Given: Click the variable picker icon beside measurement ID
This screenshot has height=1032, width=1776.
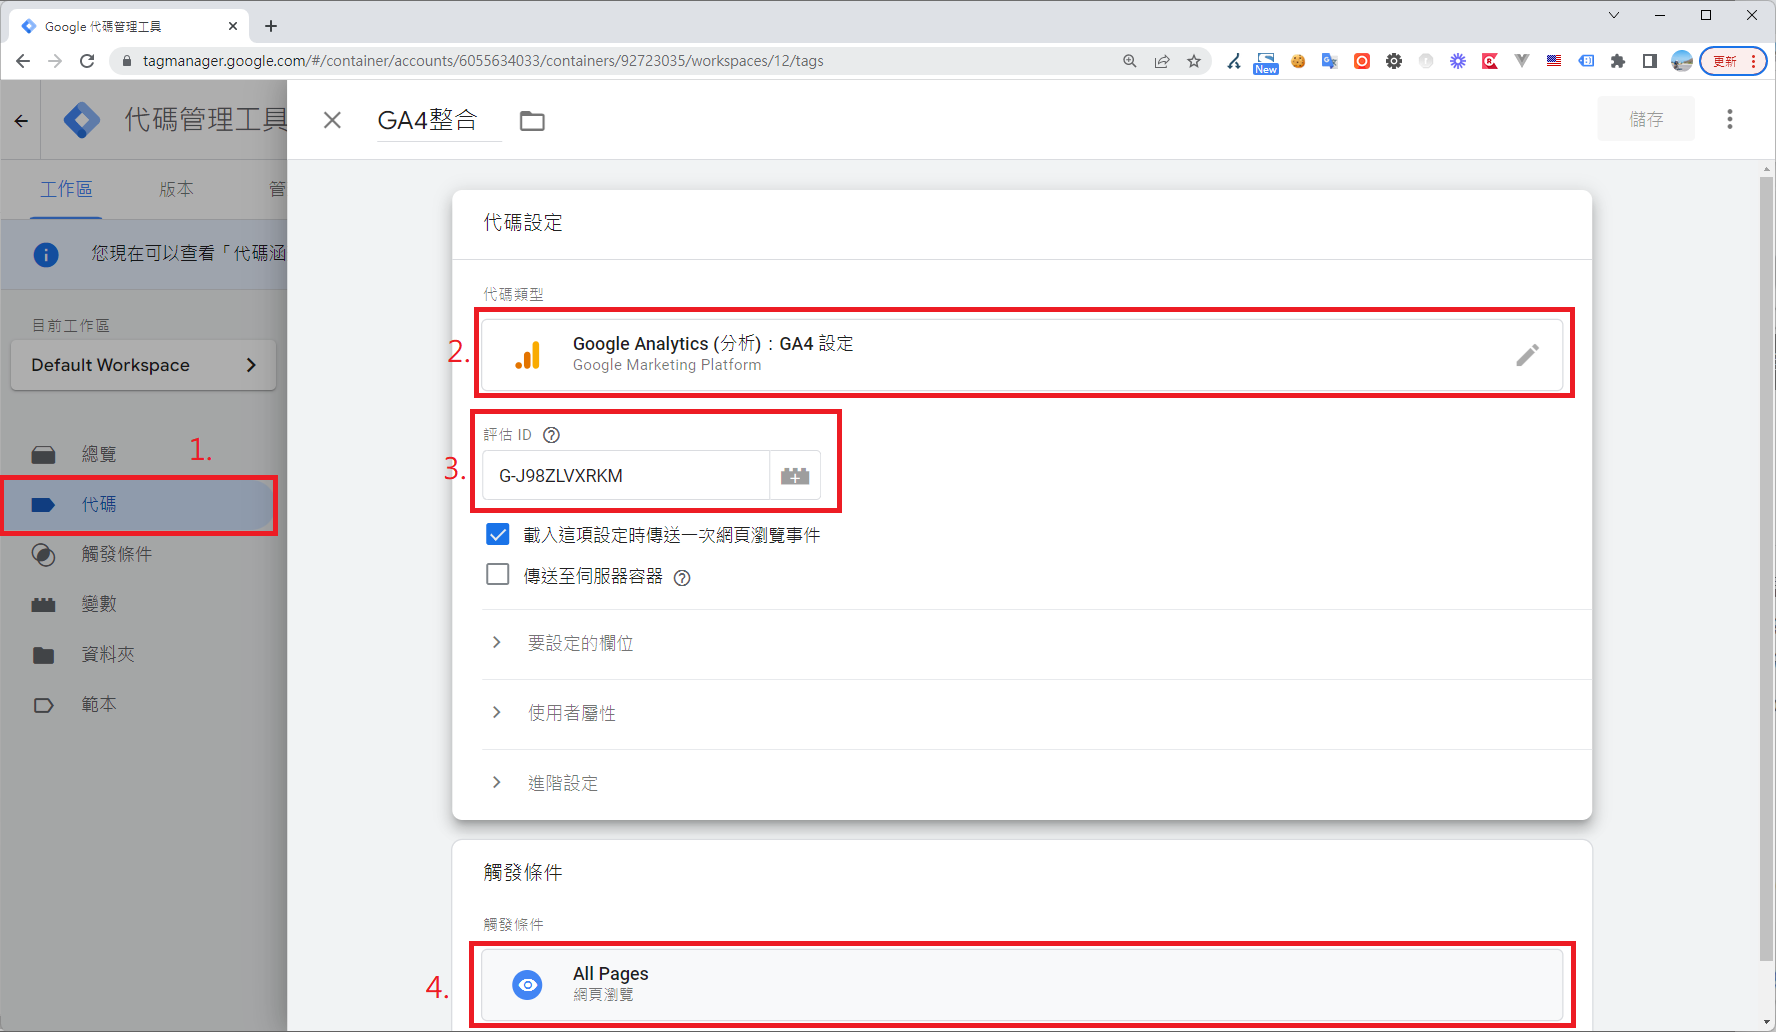Looking at the screenshot, I should coord(795,476).
